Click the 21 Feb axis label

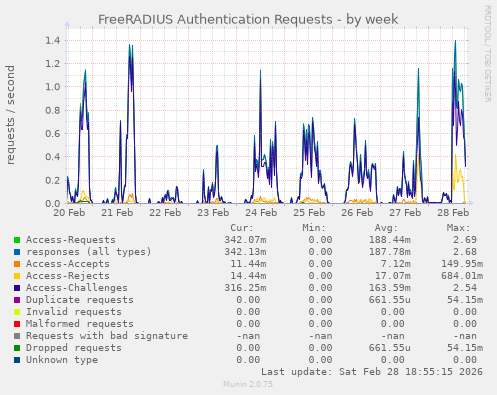[x=117, y=213]
